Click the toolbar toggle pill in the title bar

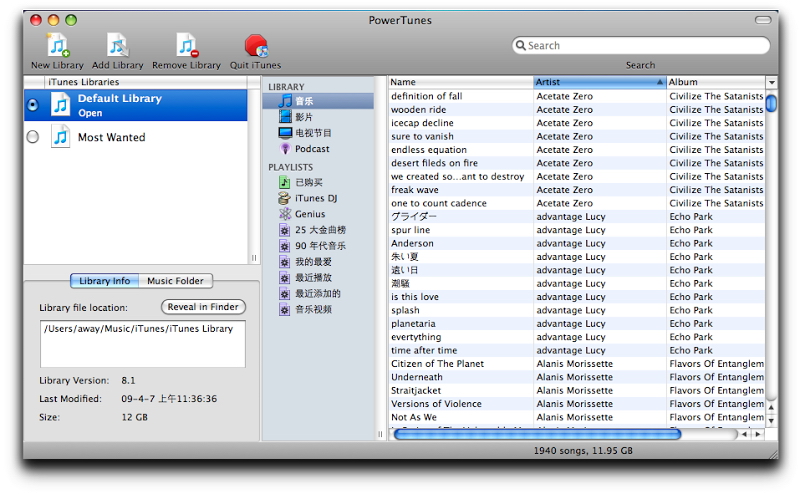[x=765, y=19]
